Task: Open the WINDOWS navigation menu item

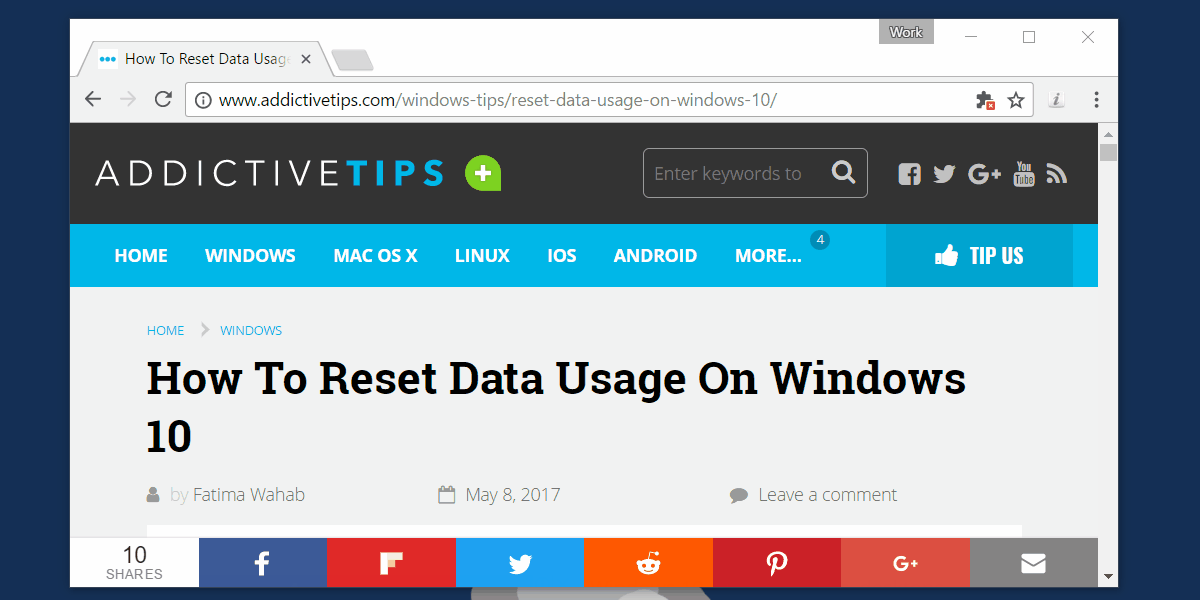Action: [x=250, y=255]
